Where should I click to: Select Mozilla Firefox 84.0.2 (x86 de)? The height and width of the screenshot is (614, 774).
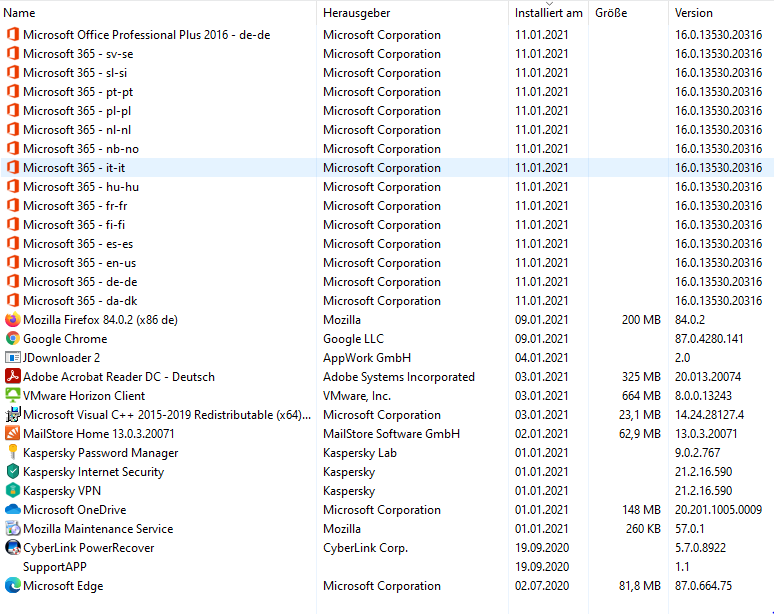[100, 320]
